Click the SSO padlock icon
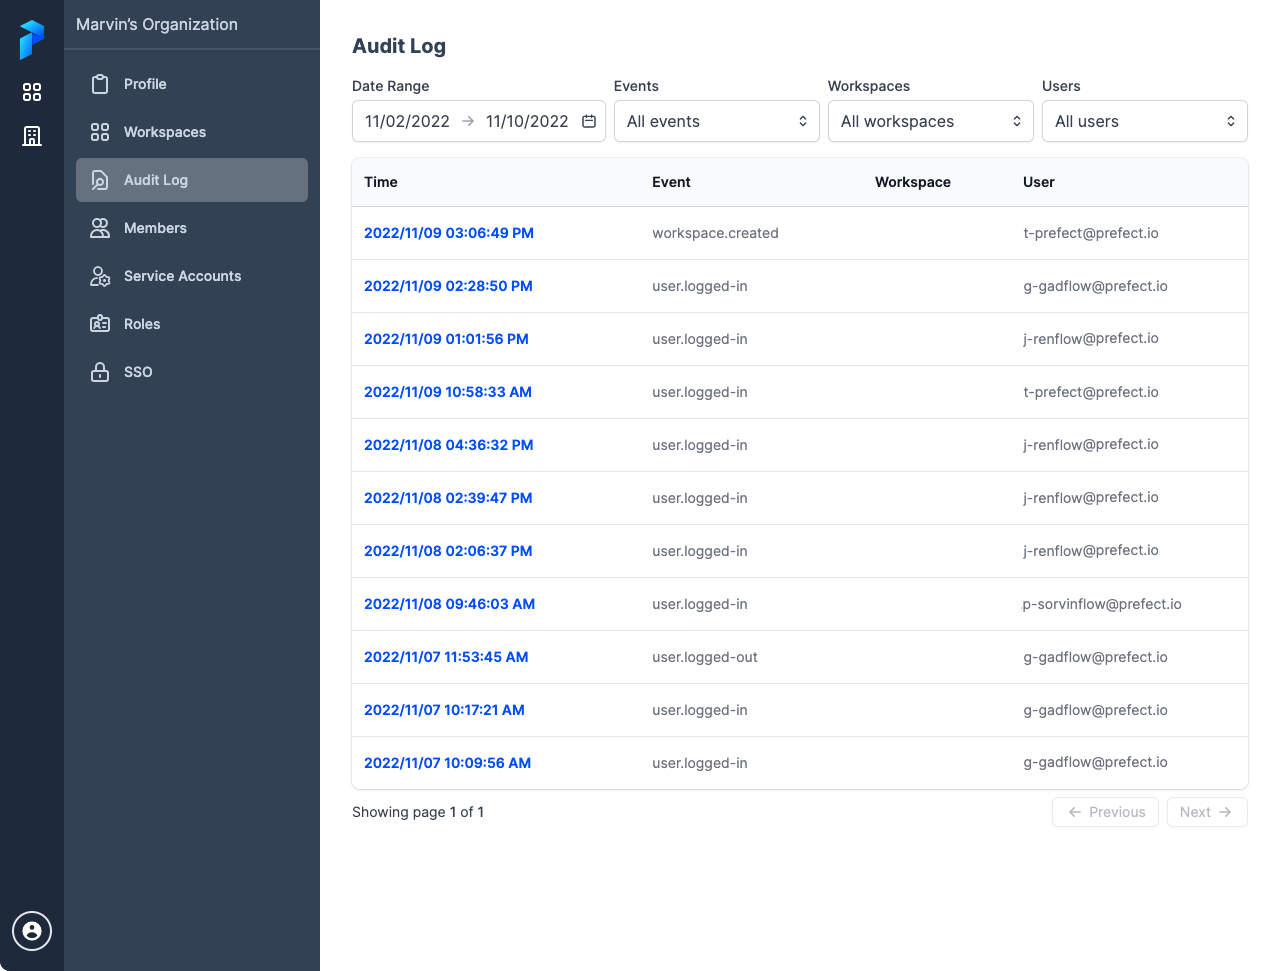Screen dimensions: 1280x971 click(100, 372)
